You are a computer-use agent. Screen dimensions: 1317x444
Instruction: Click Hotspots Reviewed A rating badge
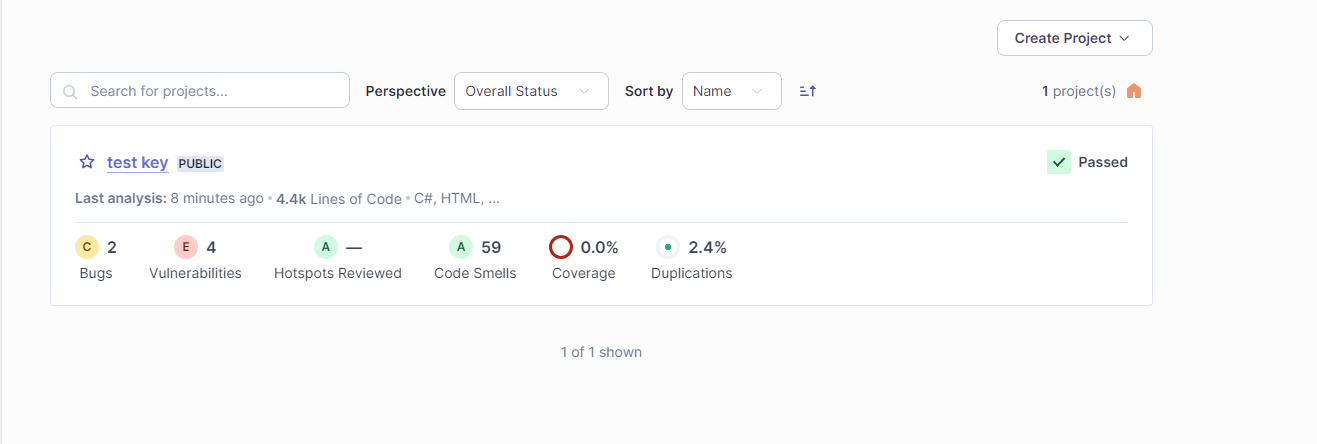pos(326,247)
